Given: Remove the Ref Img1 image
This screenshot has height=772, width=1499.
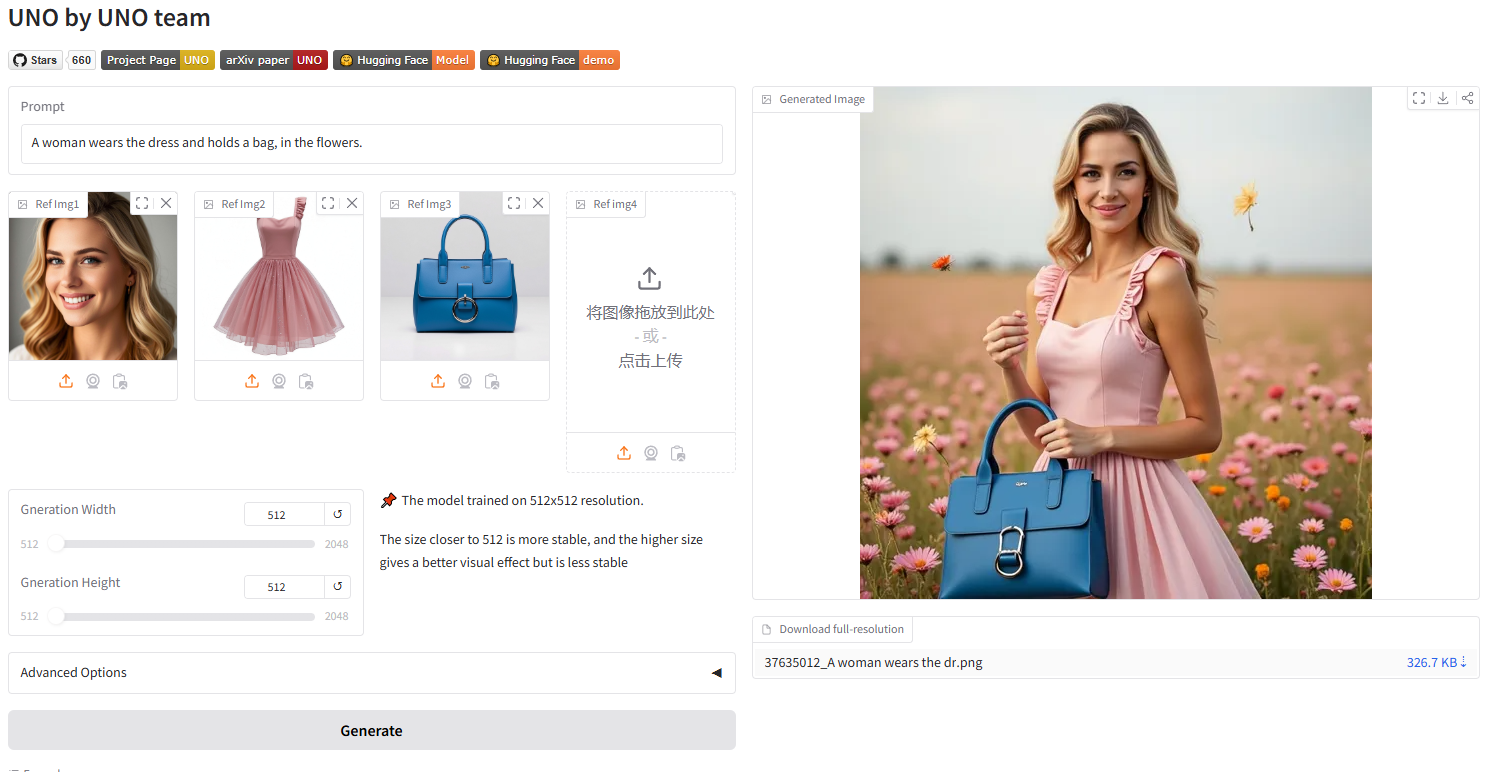Looking at the screenshot, I should 166,203.
